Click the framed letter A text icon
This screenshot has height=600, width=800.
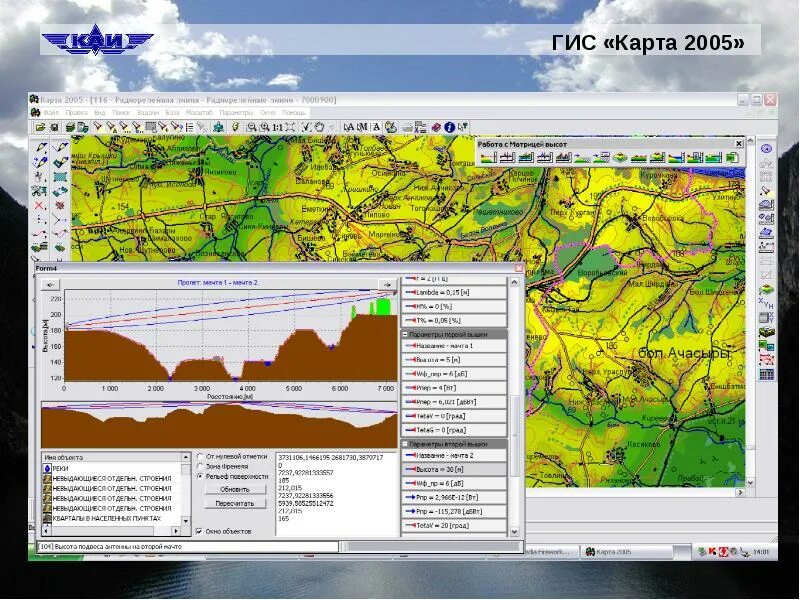377,127
